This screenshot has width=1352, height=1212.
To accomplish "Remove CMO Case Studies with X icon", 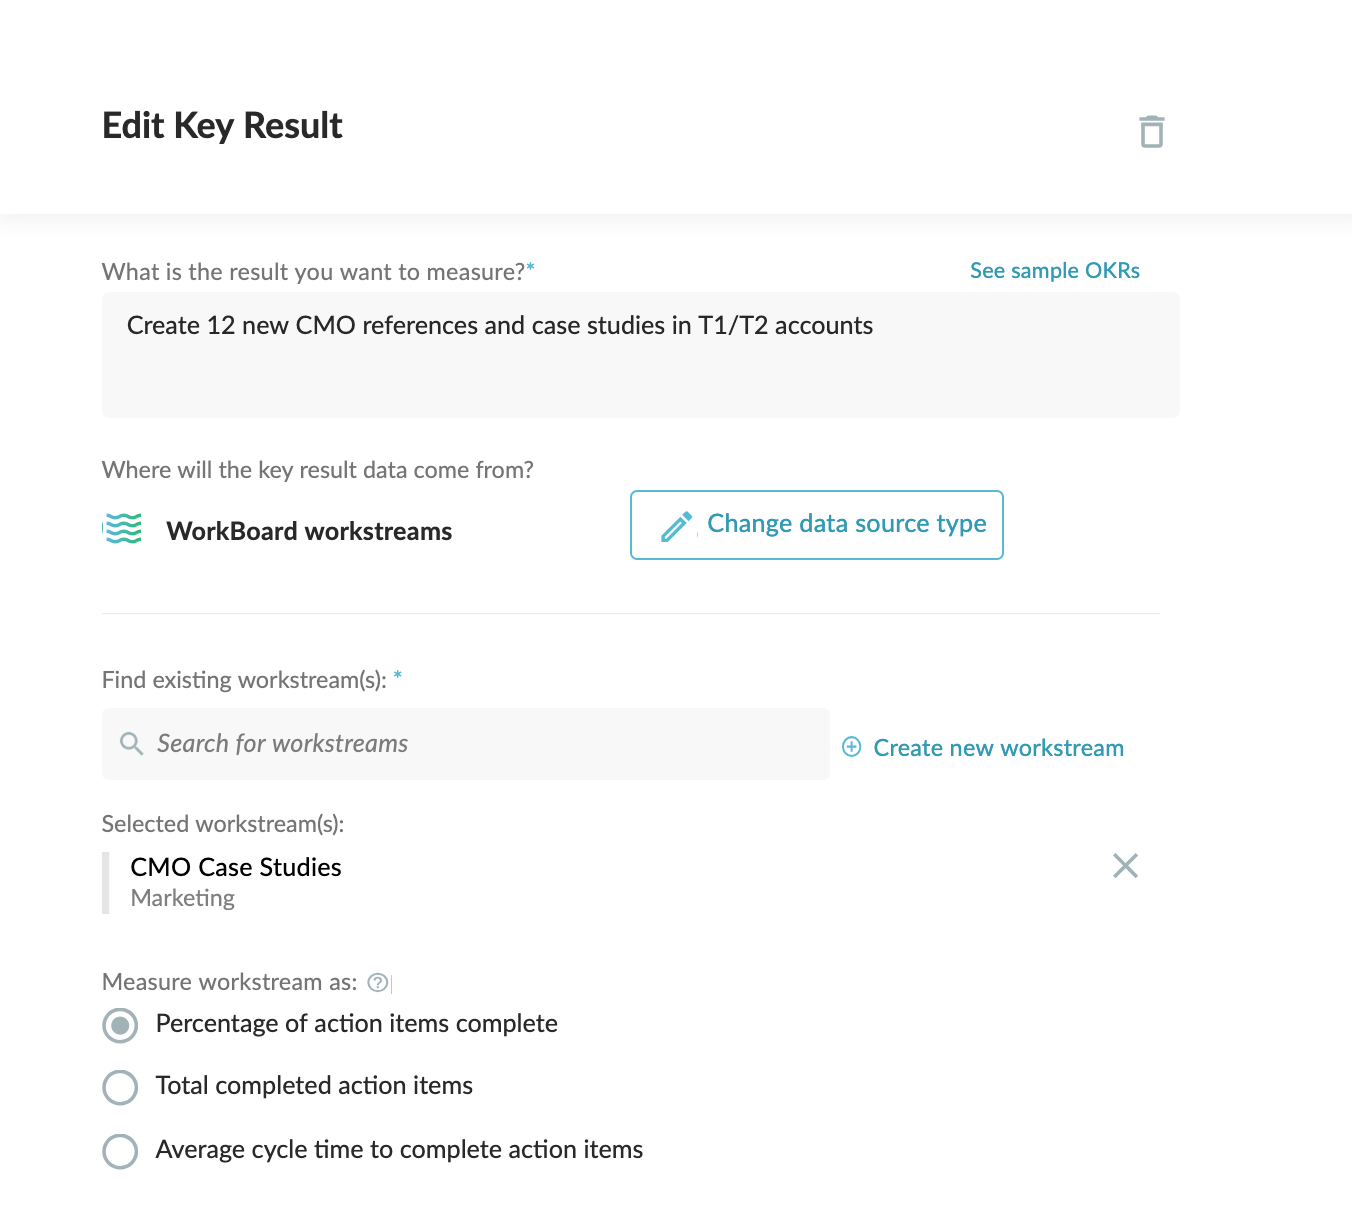I will [1126, 866].
